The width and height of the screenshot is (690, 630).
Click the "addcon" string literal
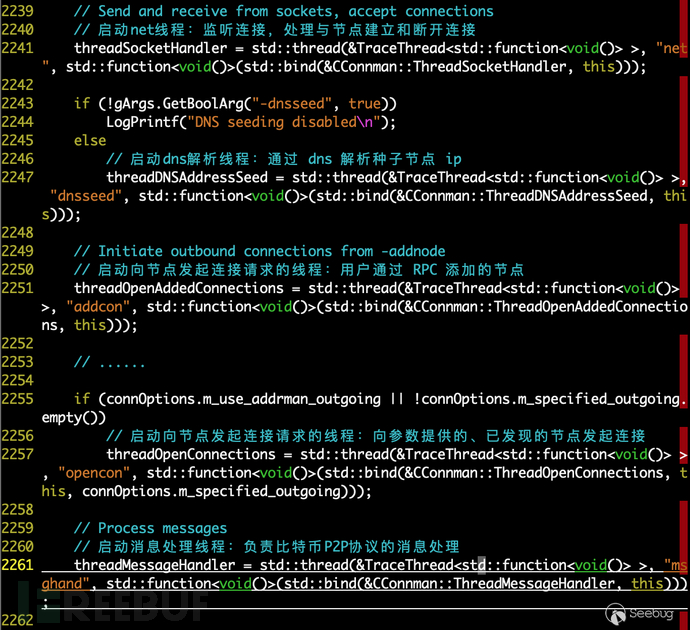coord(98,307)
